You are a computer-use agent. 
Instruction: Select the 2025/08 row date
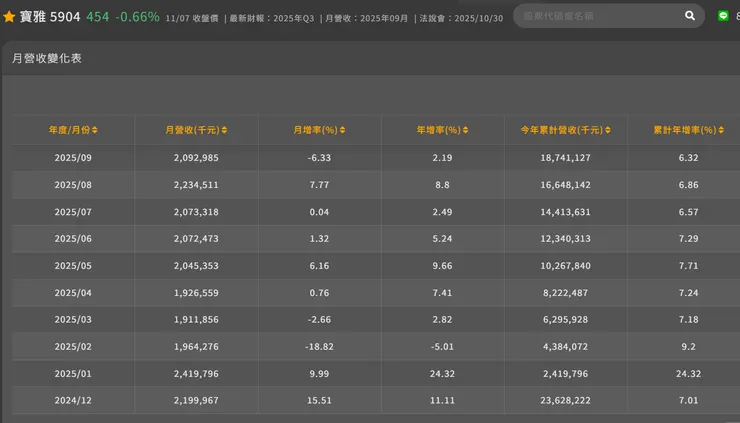73,185
